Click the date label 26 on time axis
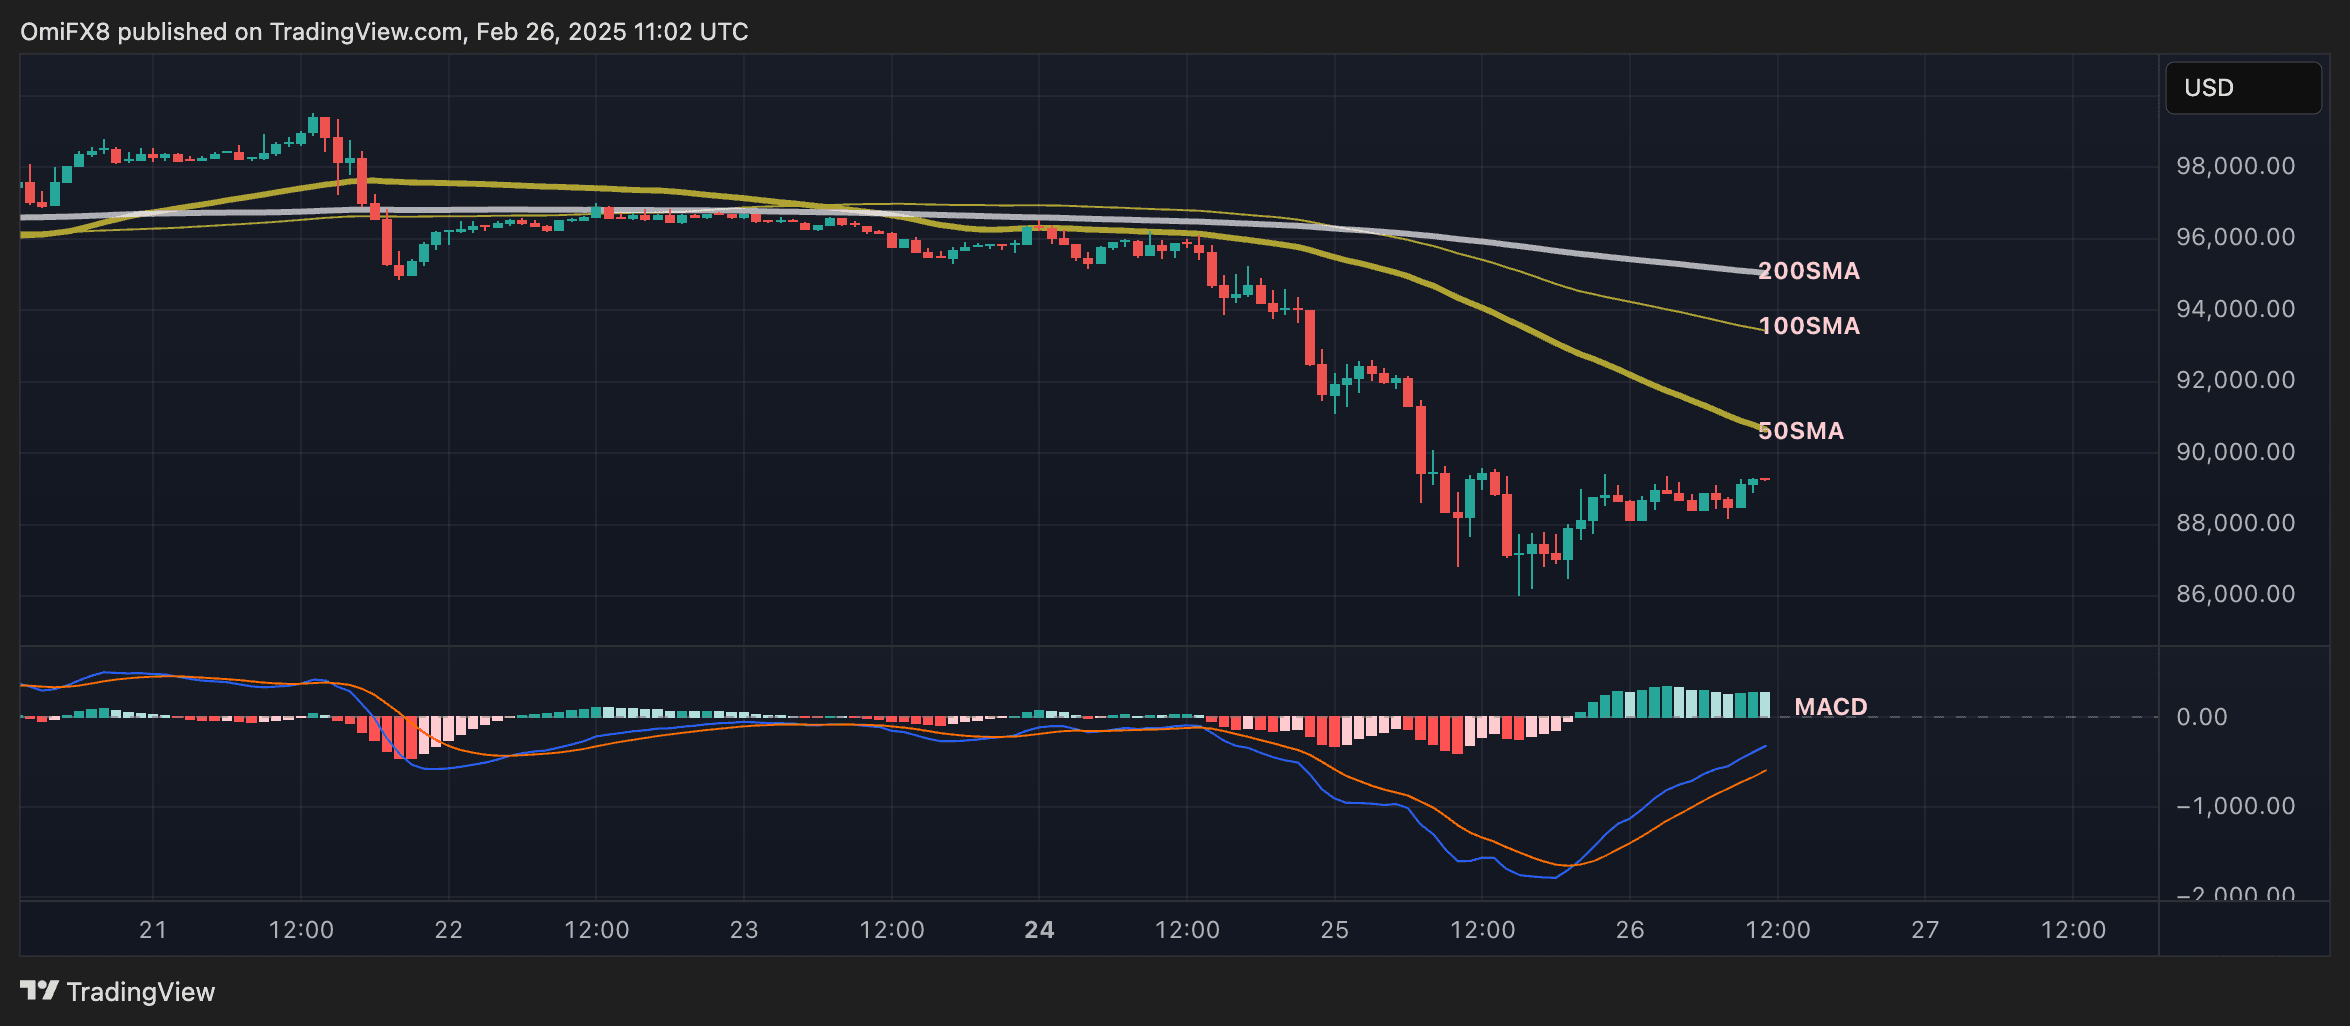Screen dimensions: 2350x1026 coord(1630,930)
